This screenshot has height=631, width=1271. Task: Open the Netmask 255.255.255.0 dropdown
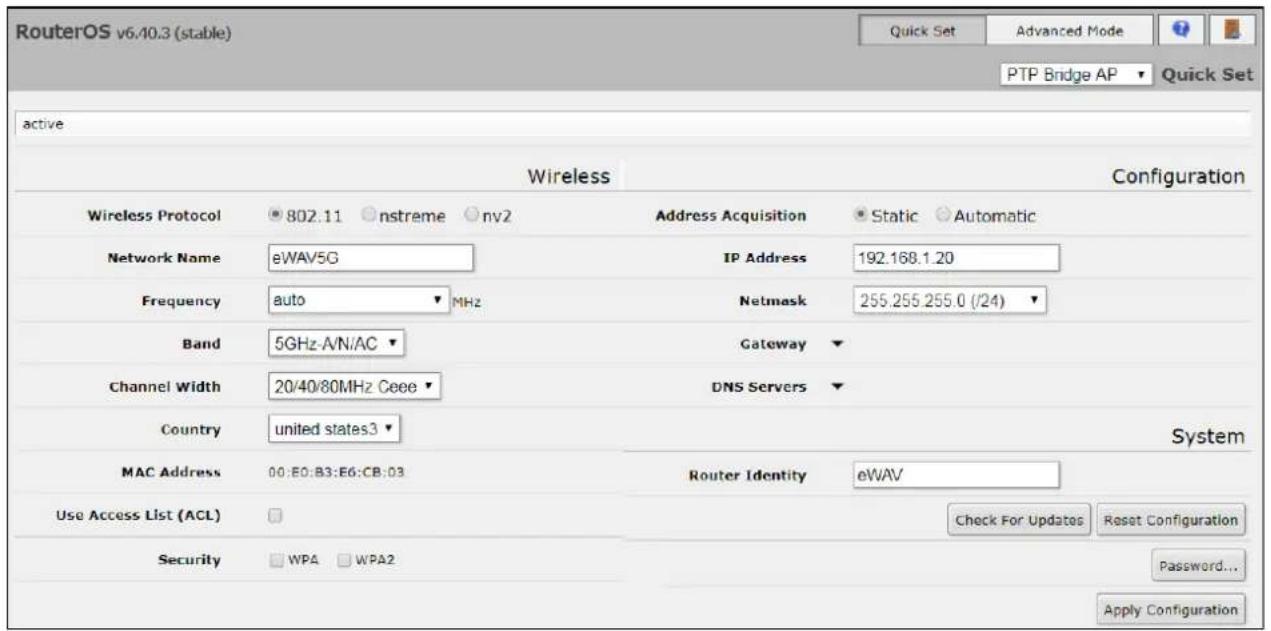pyautogui.click(x=950, y=299)
